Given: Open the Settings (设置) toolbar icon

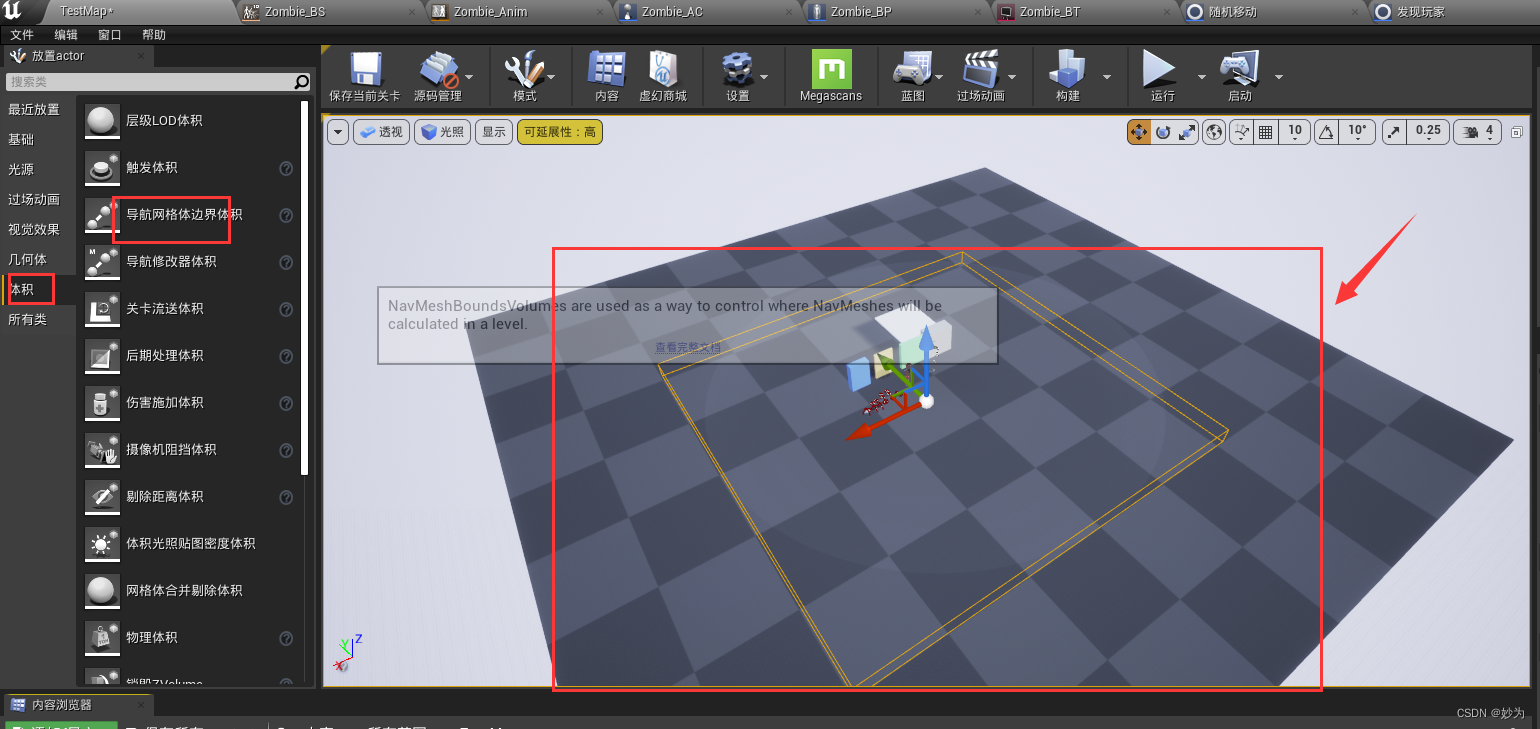Looking at the screenshot, I should point(738,71).
